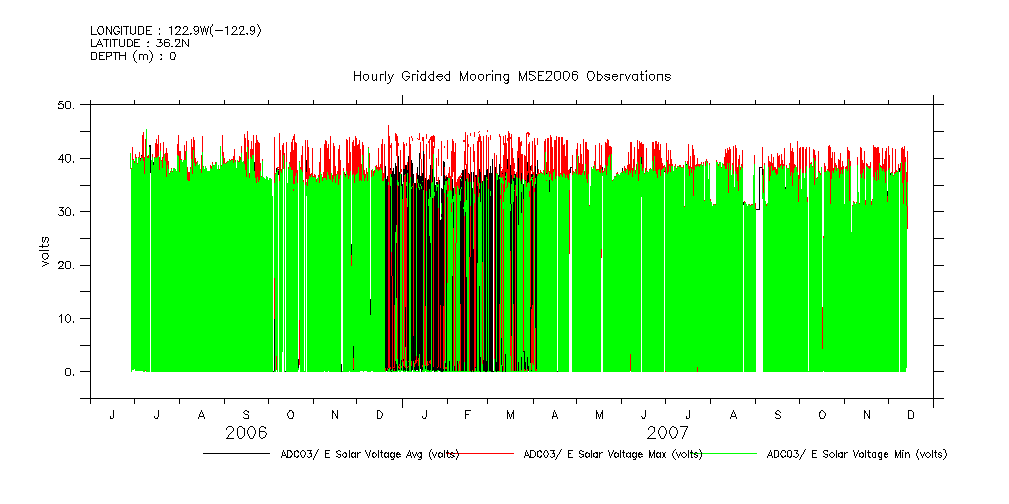Click the line sample before Min legend label
The height and width of the screenshot is (504, 1009).
pyautogui.click(x=728, y=454)
